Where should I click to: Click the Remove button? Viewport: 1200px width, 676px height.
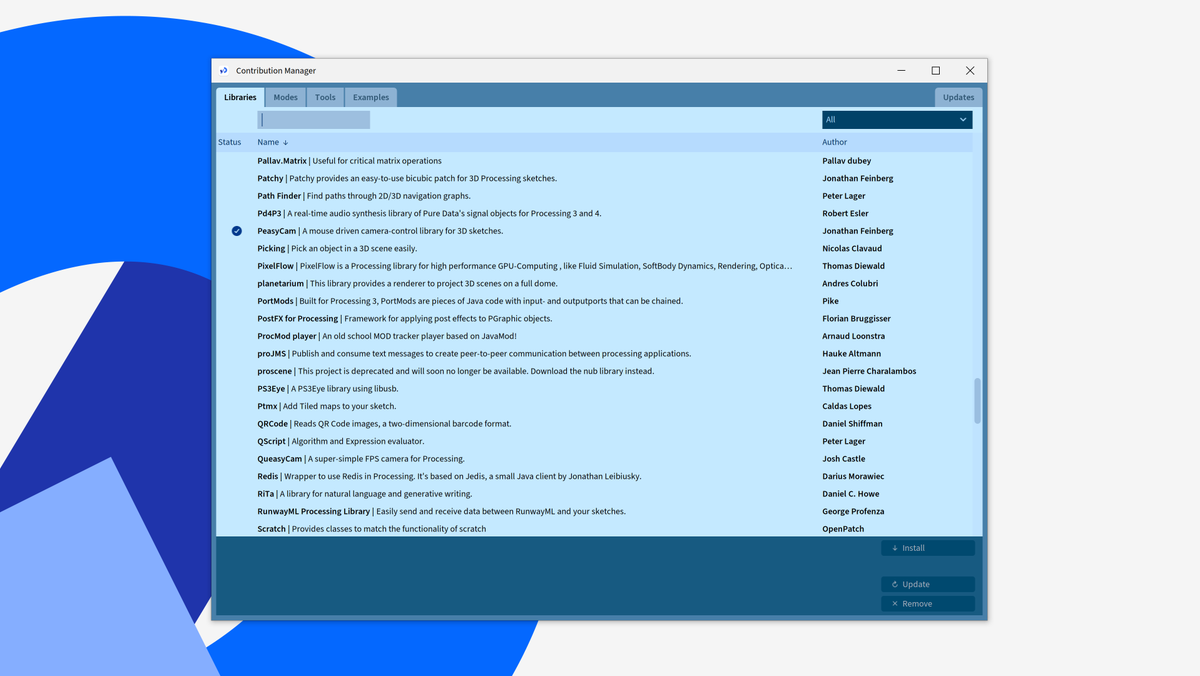coord(928,604)
